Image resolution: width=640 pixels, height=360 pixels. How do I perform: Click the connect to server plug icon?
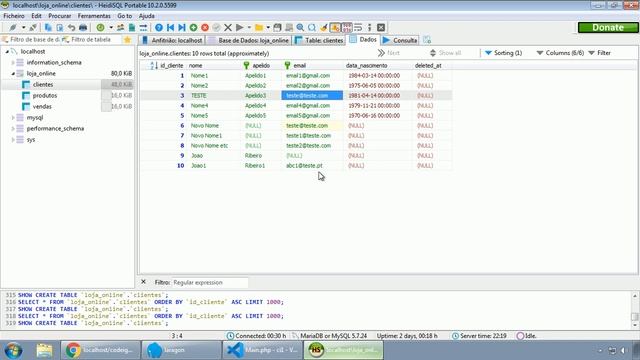13,27
